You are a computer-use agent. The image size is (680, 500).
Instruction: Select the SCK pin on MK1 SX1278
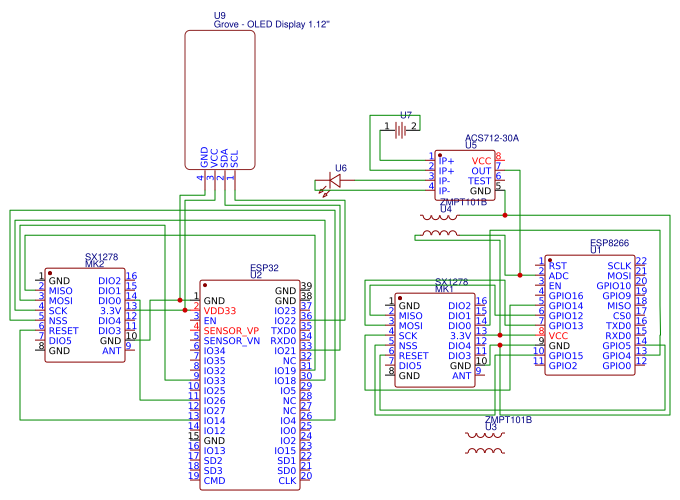tap(408, 336)
